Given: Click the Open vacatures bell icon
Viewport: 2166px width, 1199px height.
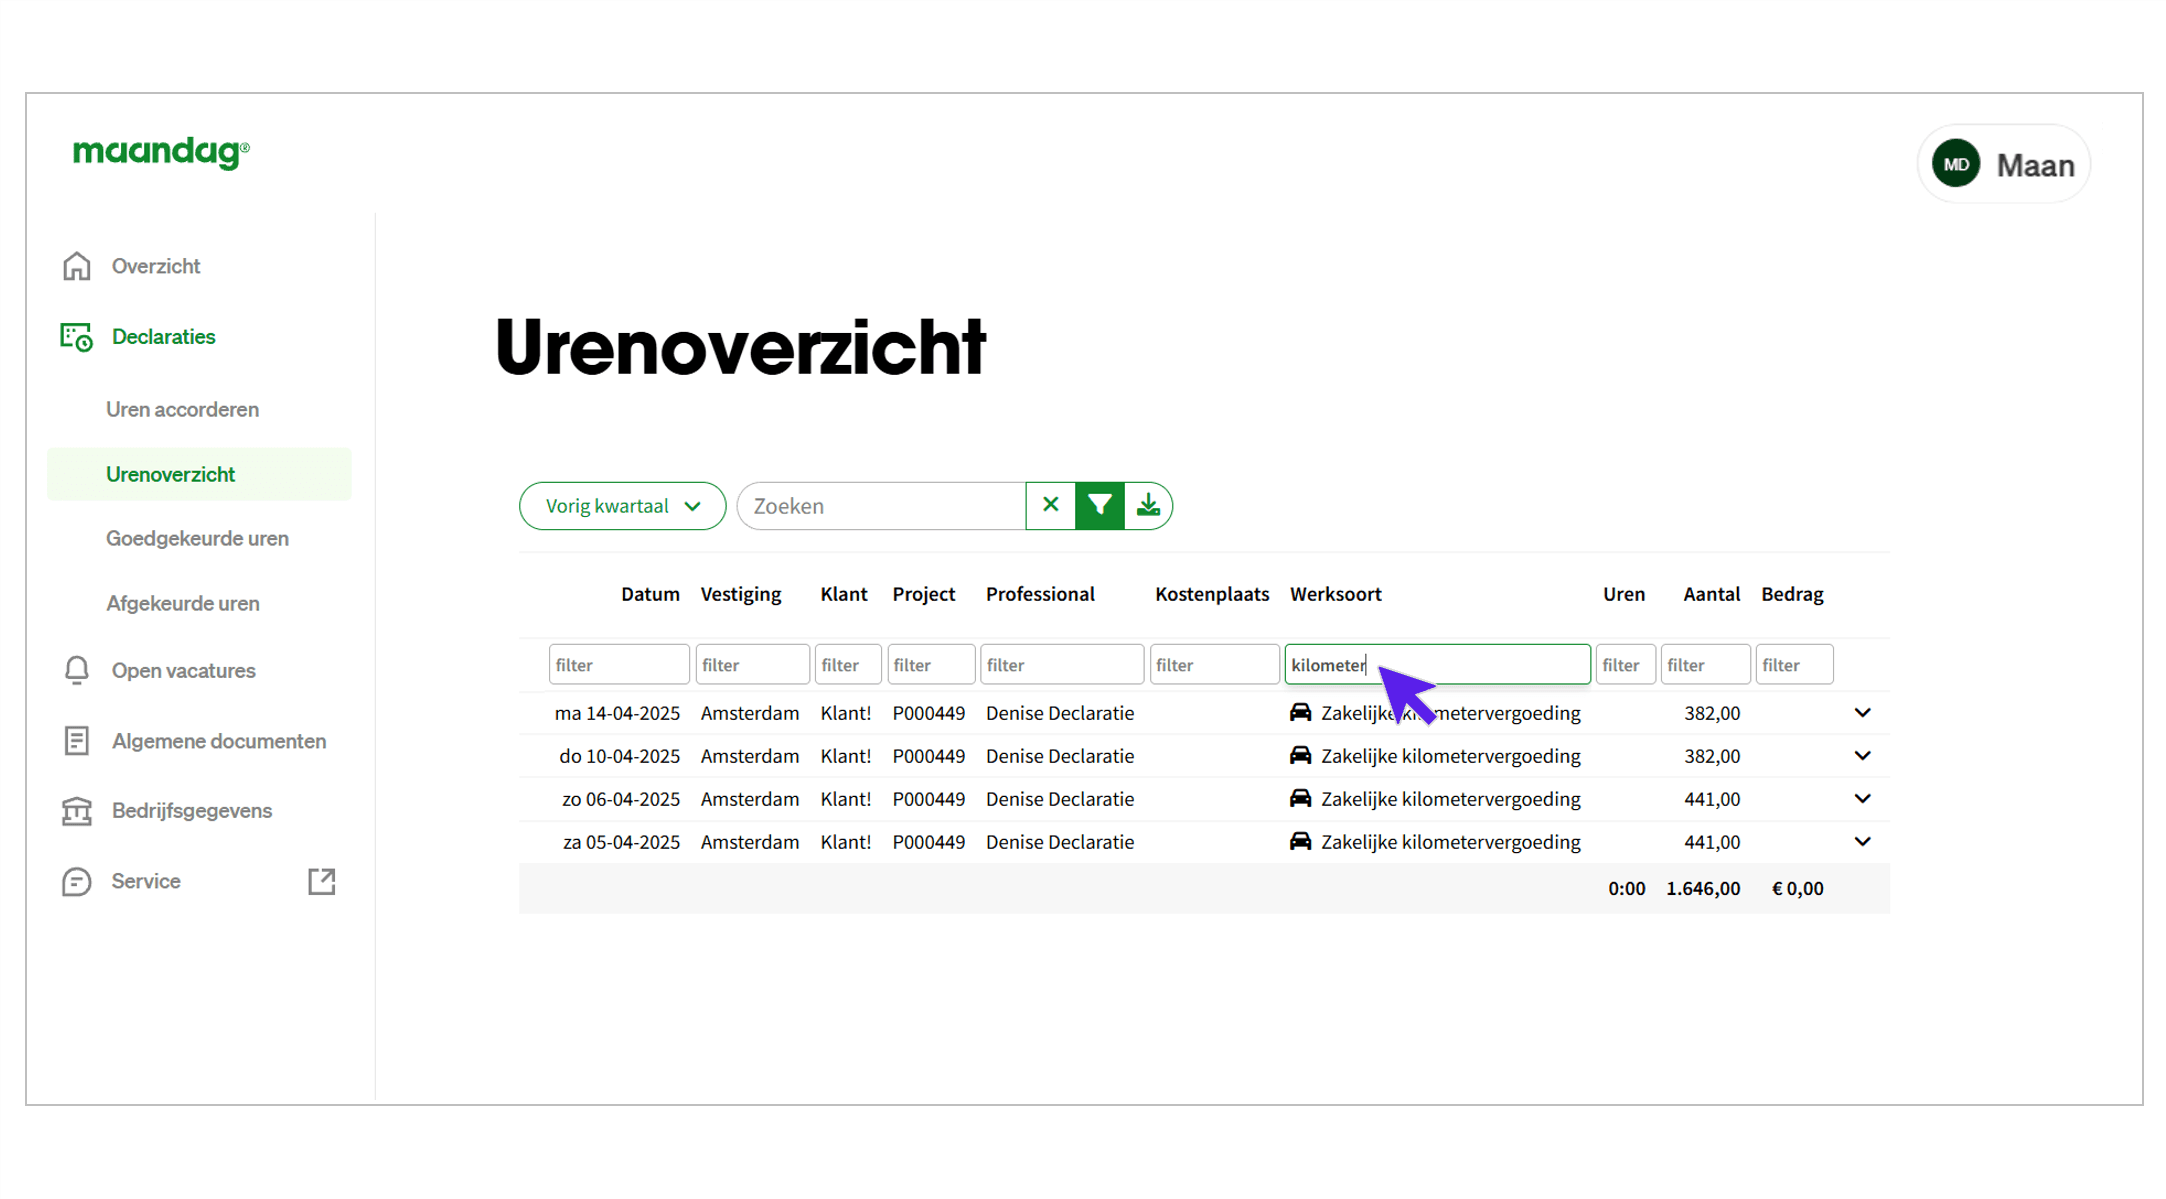Looking at the screenshot, I should click(77, 671).
